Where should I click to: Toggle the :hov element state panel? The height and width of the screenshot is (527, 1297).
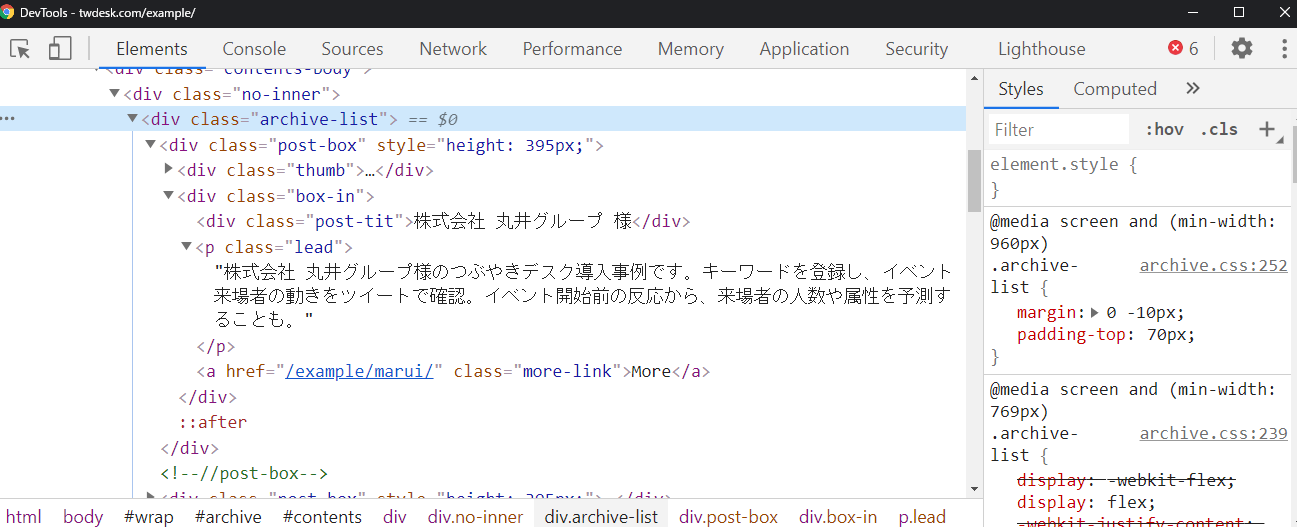click(1164, 129)
